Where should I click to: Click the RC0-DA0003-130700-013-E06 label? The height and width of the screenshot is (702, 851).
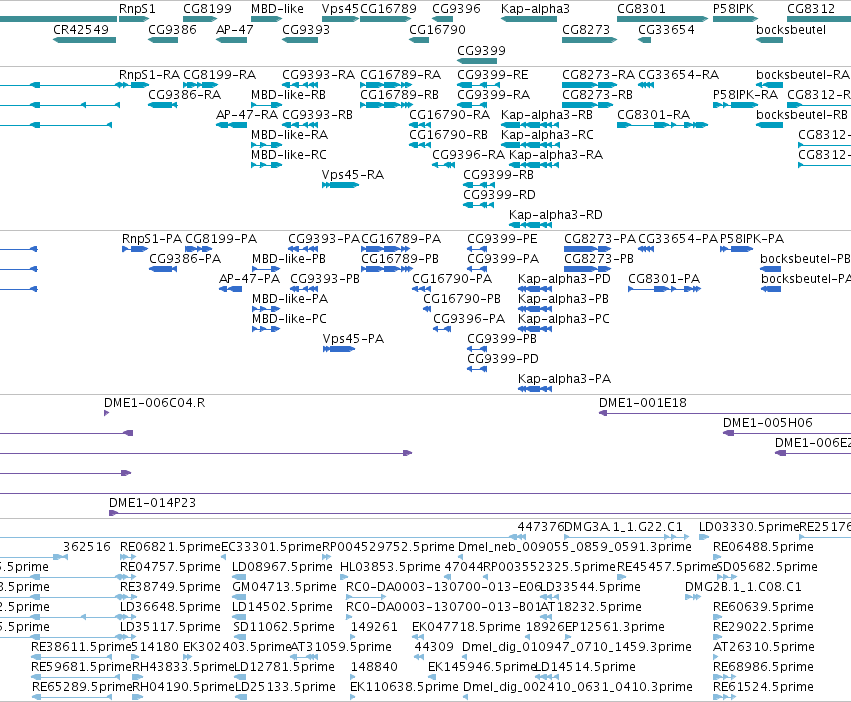[443, 587]
